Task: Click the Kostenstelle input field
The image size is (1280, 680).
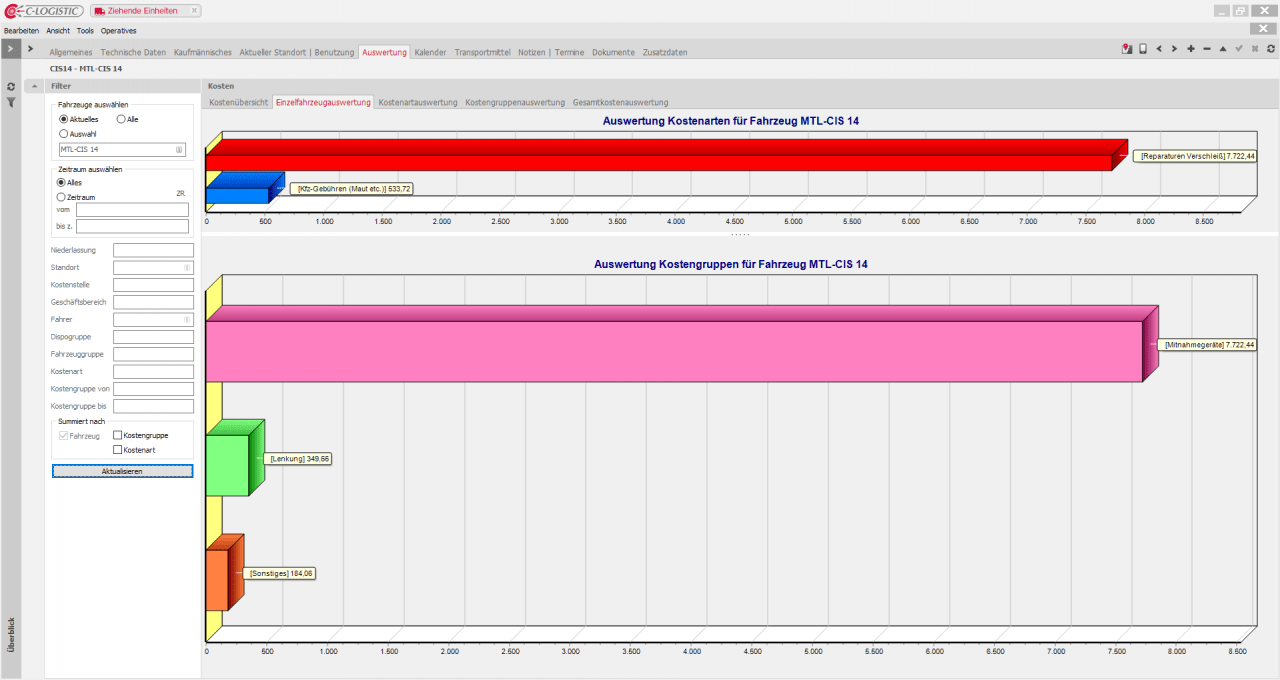Action: 153,285
